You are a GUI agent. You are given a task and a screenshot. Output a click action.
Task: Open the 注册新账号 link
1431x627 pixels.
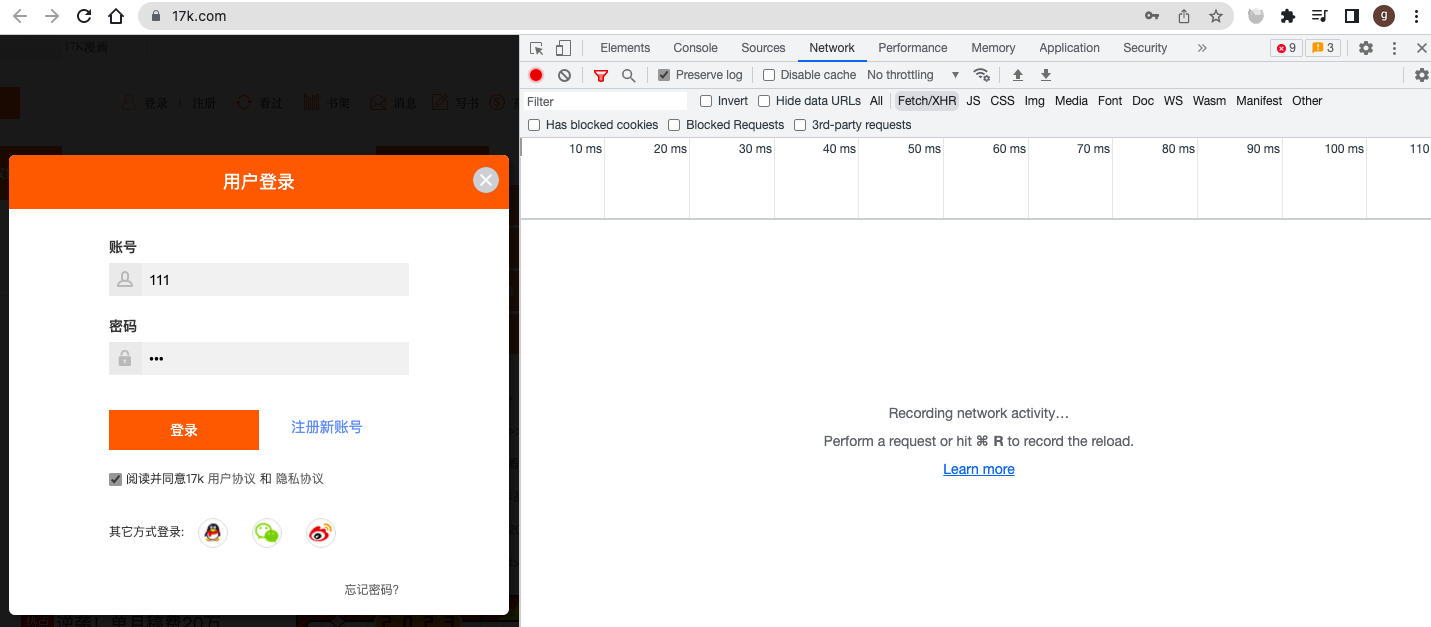click(x=327, y=427)
